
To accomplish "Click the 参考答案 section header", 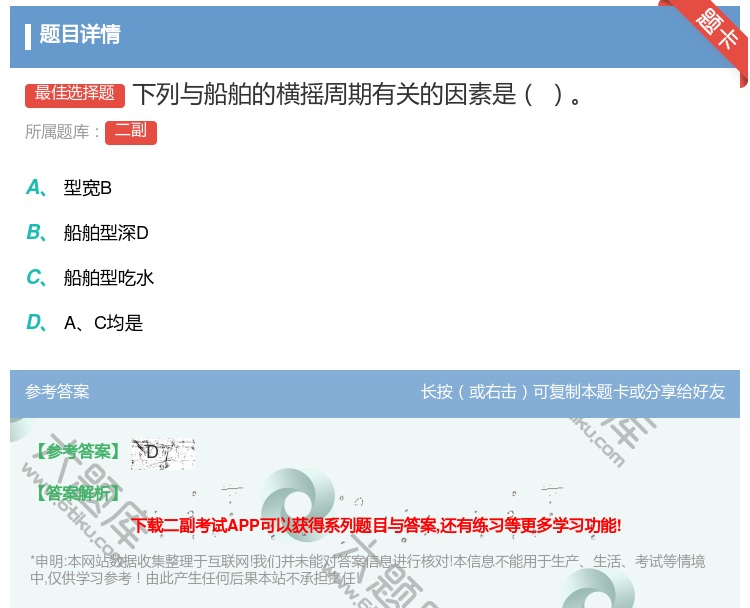I will [57, 392].
